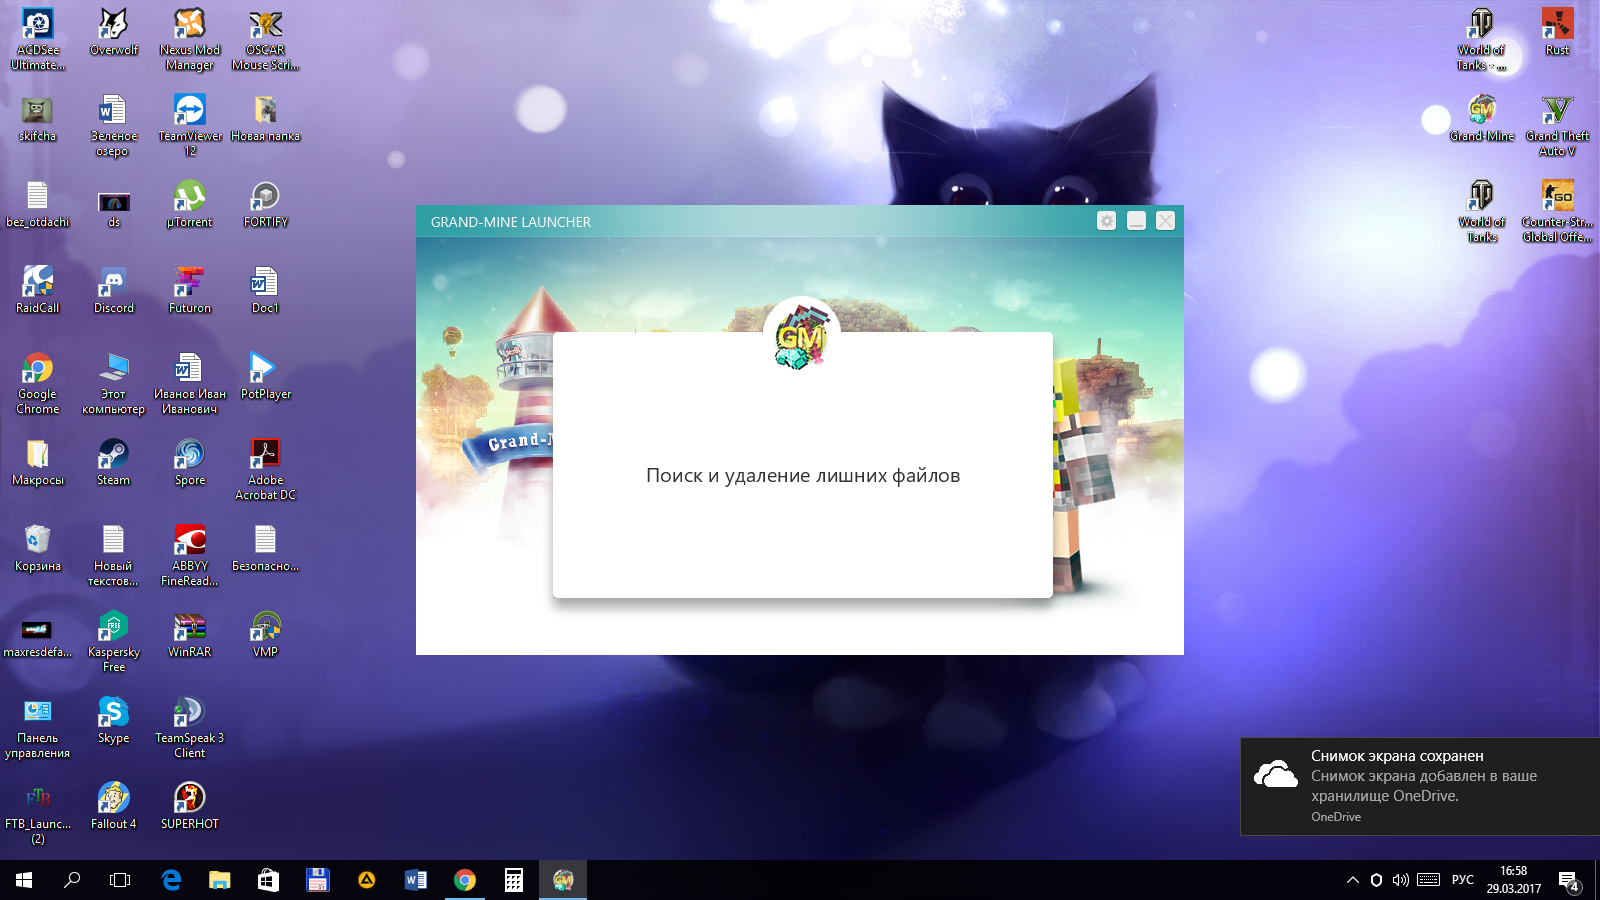The width and height of the screenshot is (1600, 900).
Task: Open the Action Center notifications
Action: click(x=1569, y=881)
